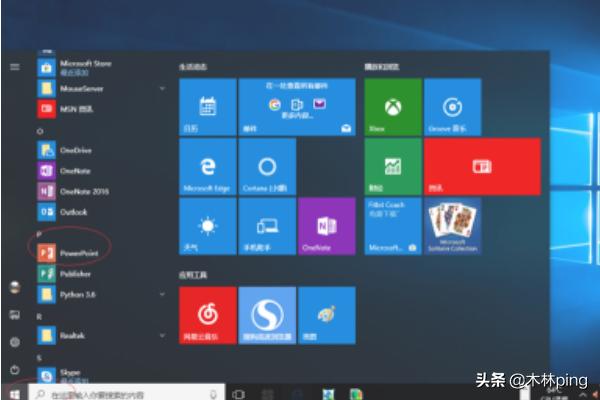This screenshot has width=600, height=400.
Task: Click the user account avatar
Action: [x=15, y=287]
